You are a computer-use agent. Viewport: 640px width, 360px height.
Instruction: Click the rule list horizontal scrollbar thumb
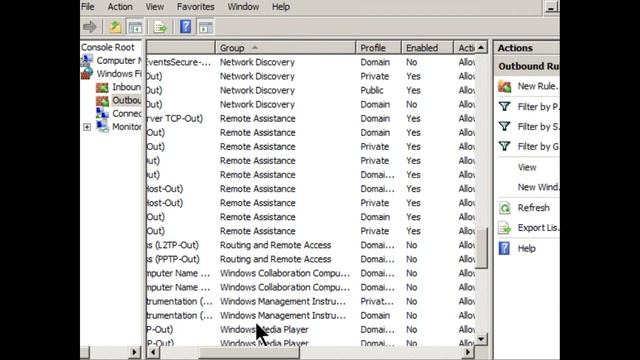(249, 352)
